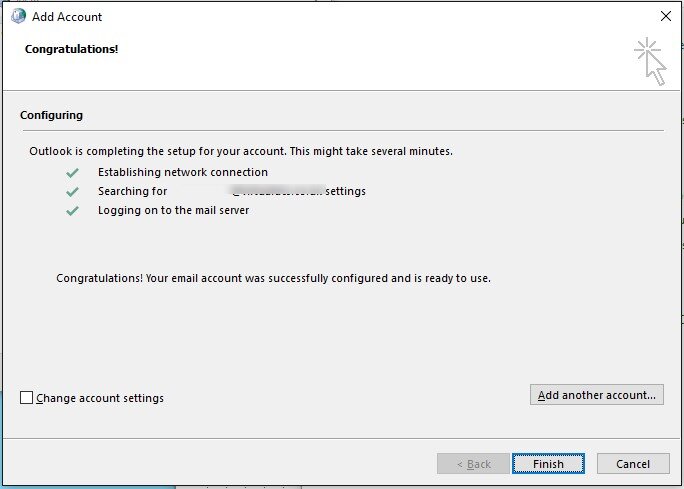Screen dimensions: 684x489
Task: Click Finish to complete account setup
Action: pos(548,463)
